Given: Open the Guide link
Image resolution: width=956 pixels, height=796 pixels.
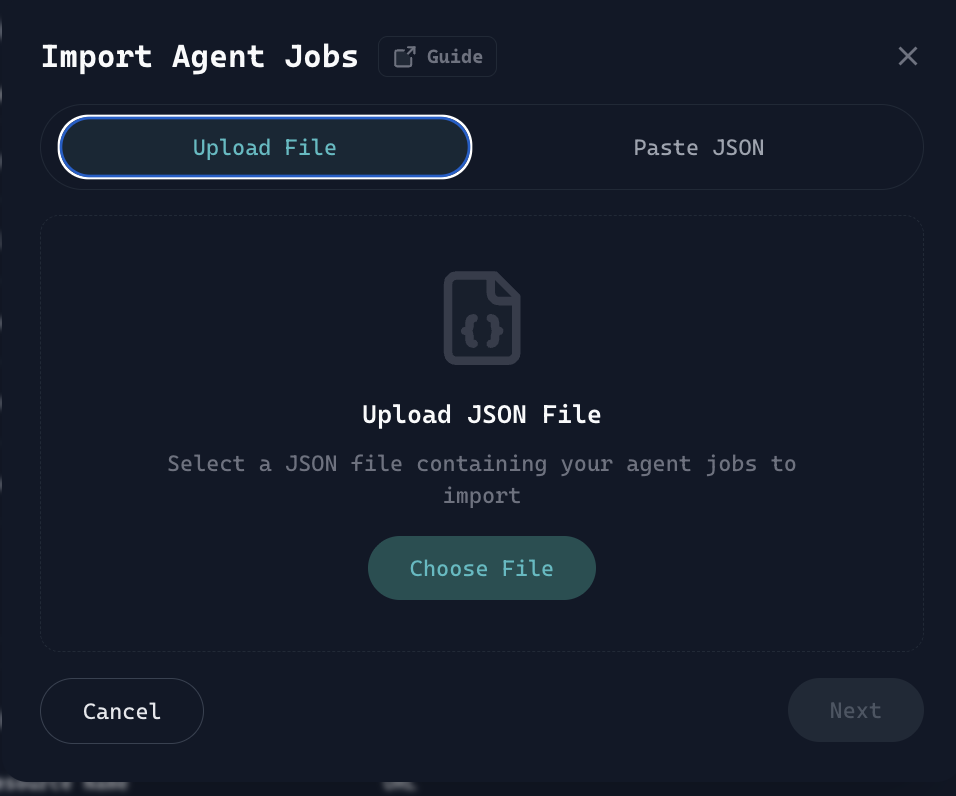Looking at the screenshot, I should point(437,57).
